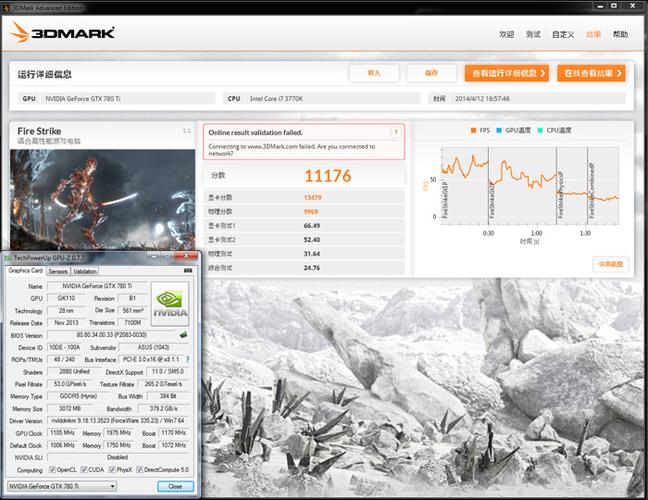Image resolution: width=648 pixels, height=500 pixels.
Task: Click the graphics test 1 value 66.49
Action: [312, 226]
